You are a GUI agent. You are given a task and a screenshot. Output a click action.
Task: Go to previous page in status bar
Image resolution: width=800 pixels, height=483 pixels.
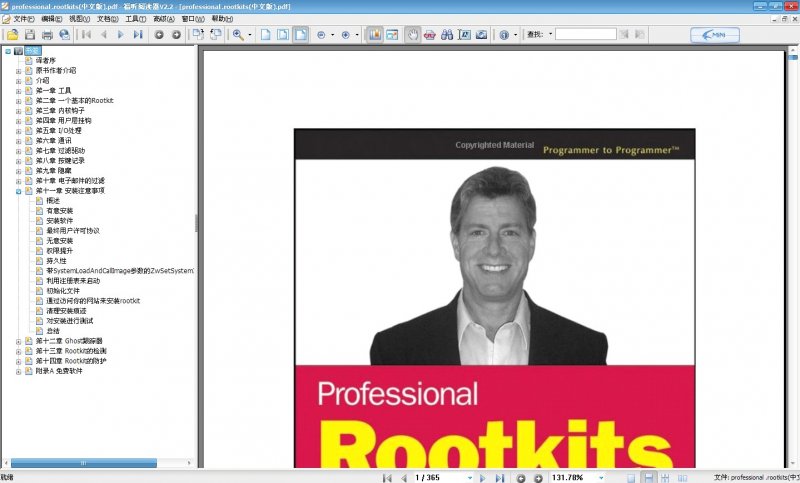pyautogui.click(x=404, y=478)
